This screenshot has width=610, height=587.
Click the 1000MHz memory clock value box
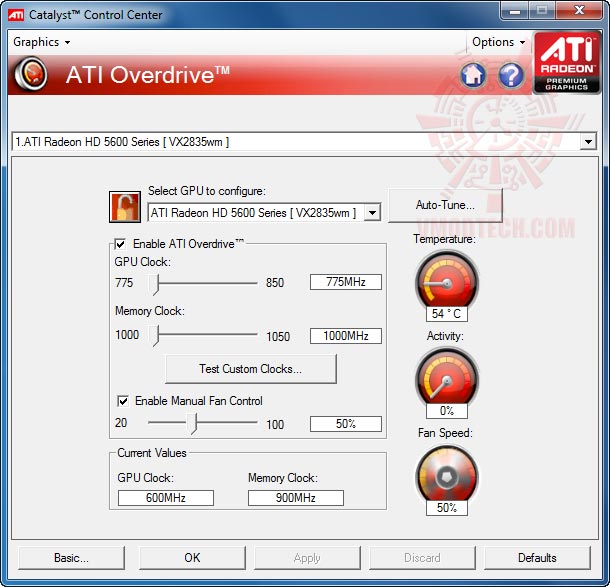click(x=345, y=336)
